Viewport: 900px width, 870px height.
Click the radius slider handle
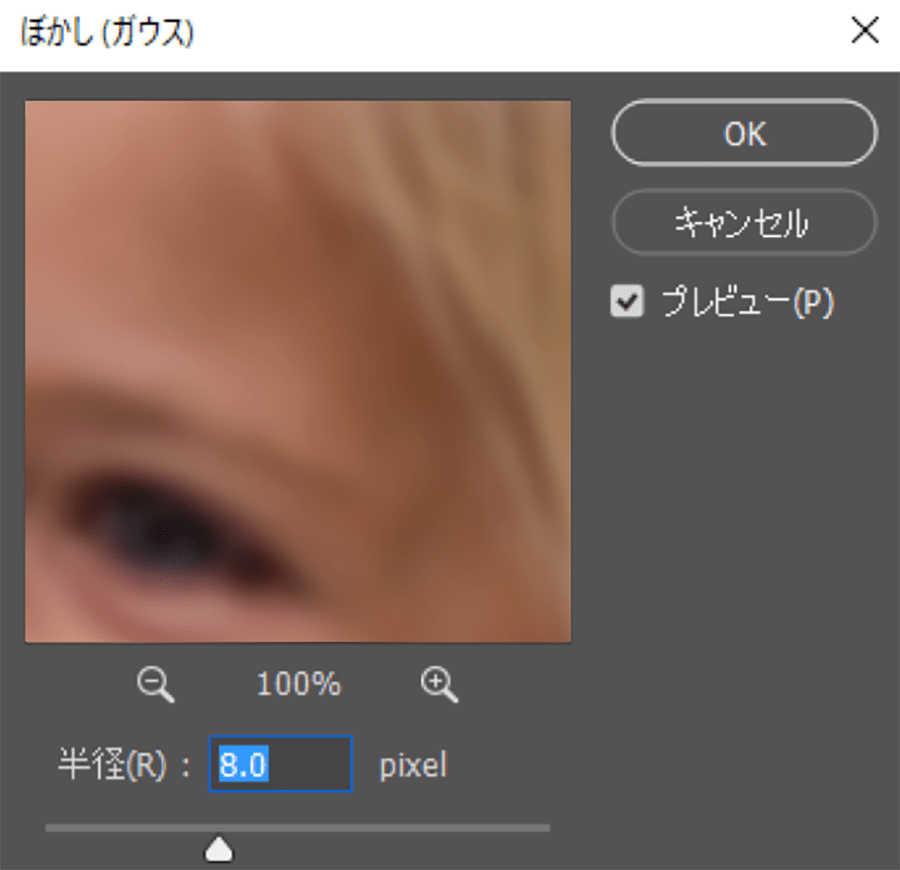(219, 849)
